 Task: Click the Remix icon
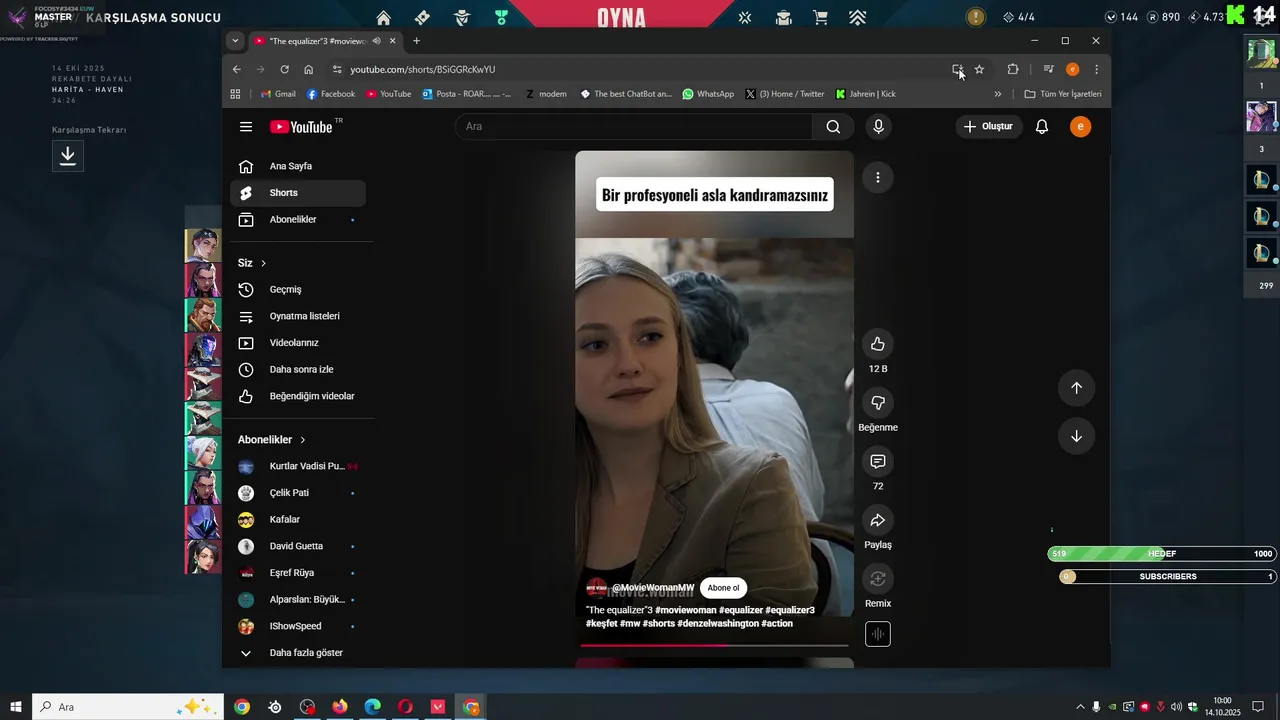click(x=878, y=579)
